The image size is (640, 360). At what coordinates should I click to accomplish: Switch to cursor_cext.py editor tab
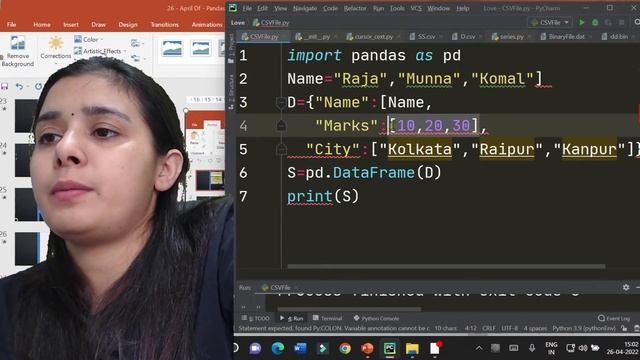[x=371, y=37]
